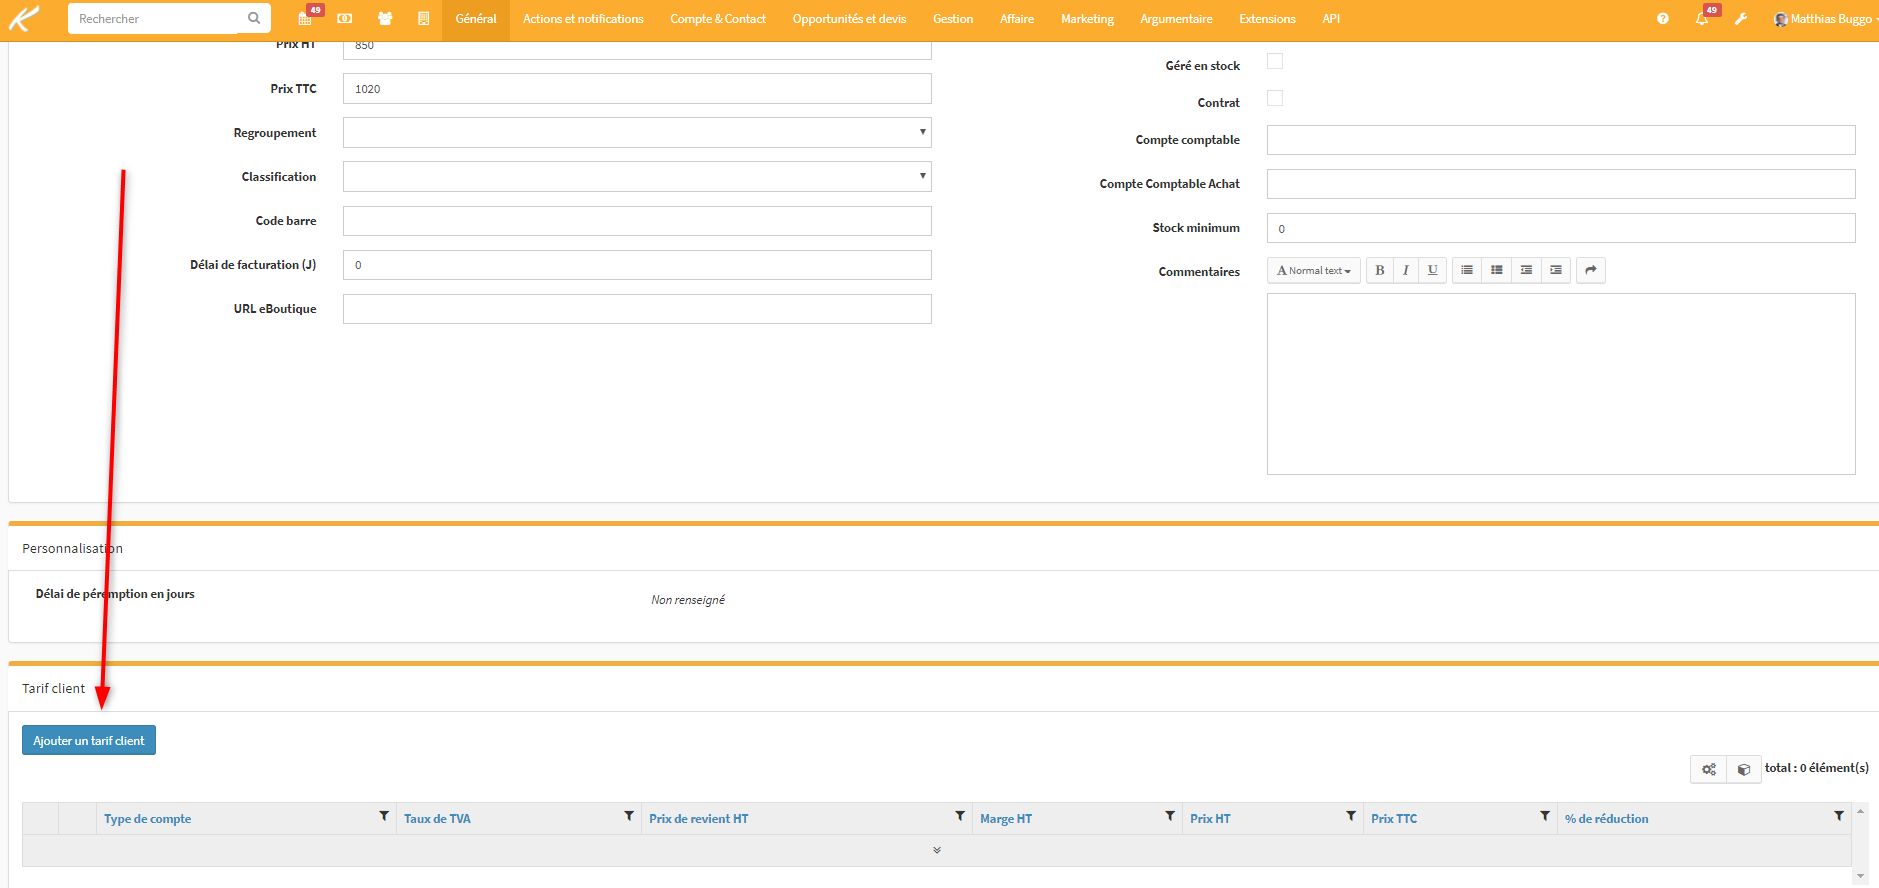The height and width of the screenshot is (888, 1879).
Task: Open the Matthias Buggo user menu
Action: click(1825, 19)
